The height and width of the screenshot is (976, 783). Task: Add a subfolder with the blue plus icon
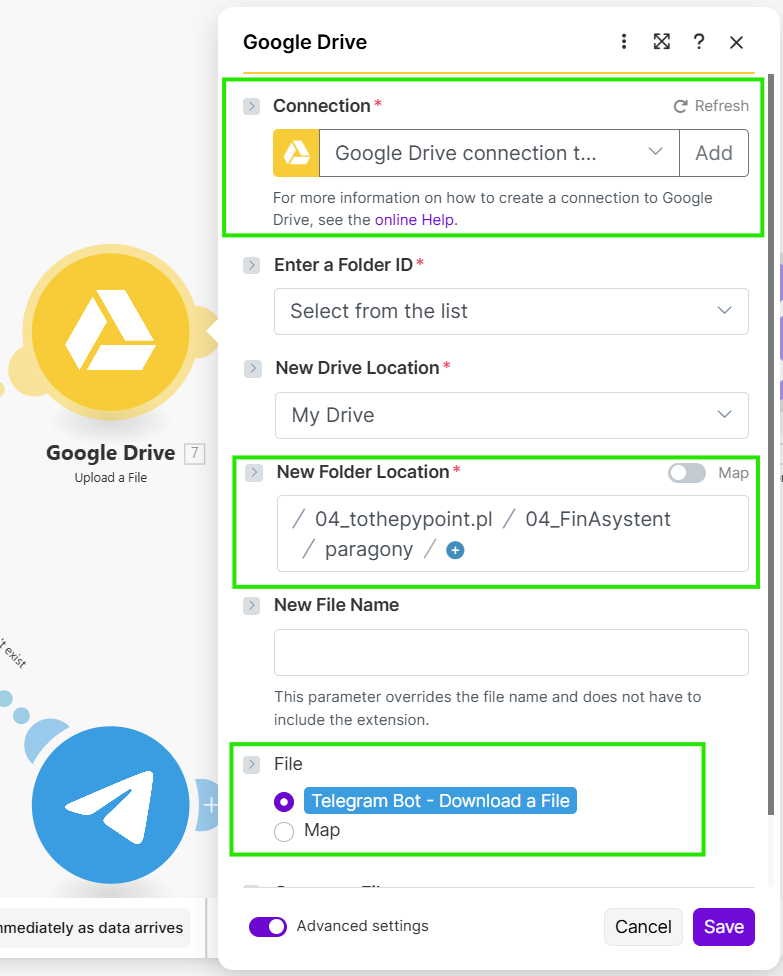[x=455, y=550]
